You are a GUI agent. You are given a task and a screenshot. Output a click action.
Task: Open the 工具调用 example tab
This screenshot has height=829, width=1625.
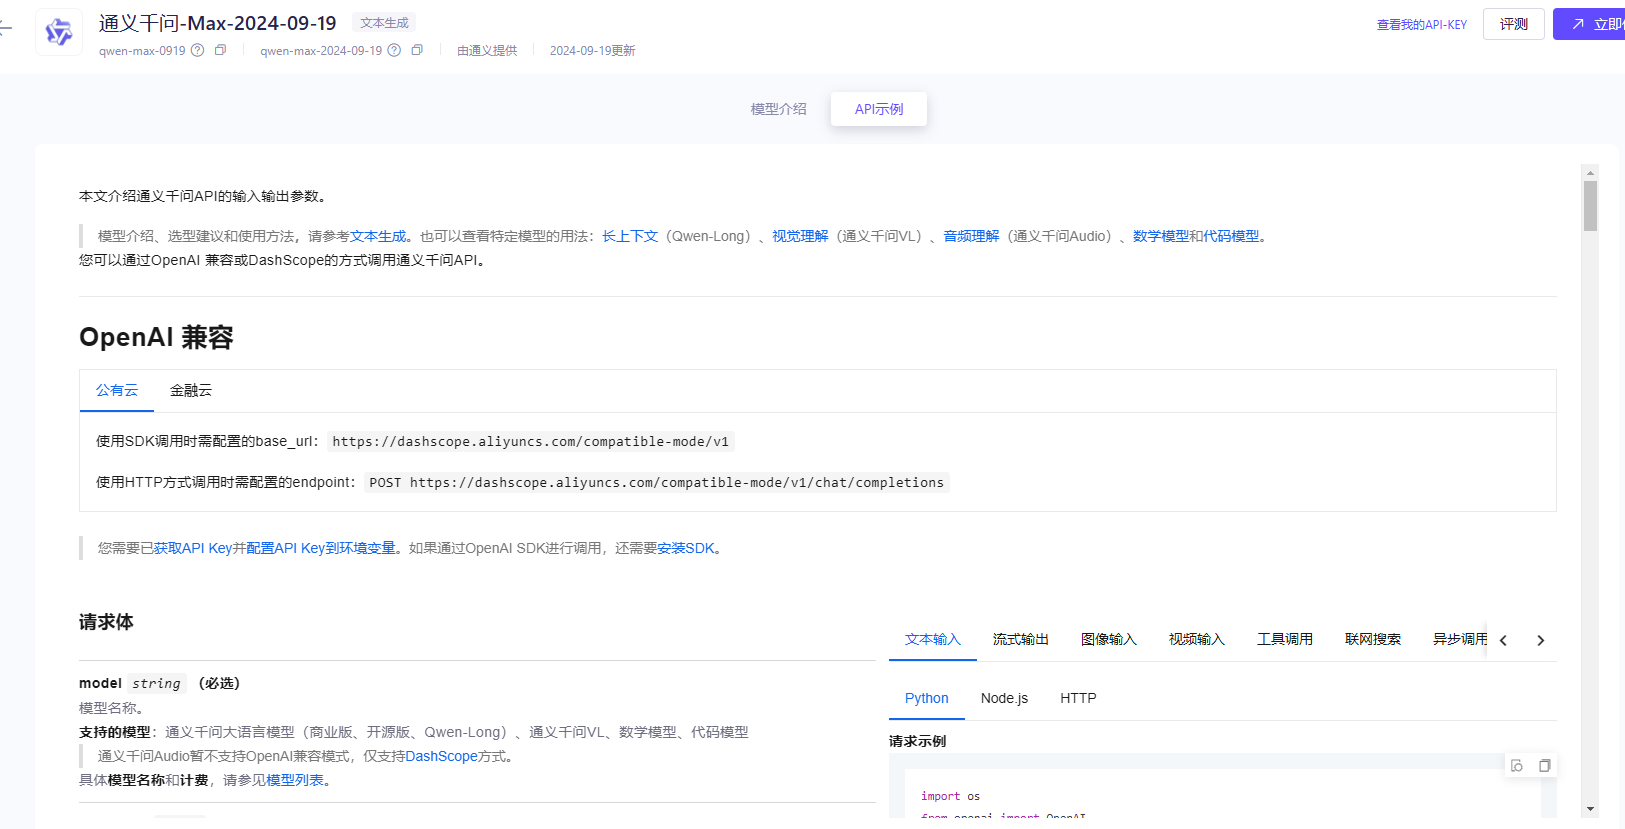point(1285,640)
